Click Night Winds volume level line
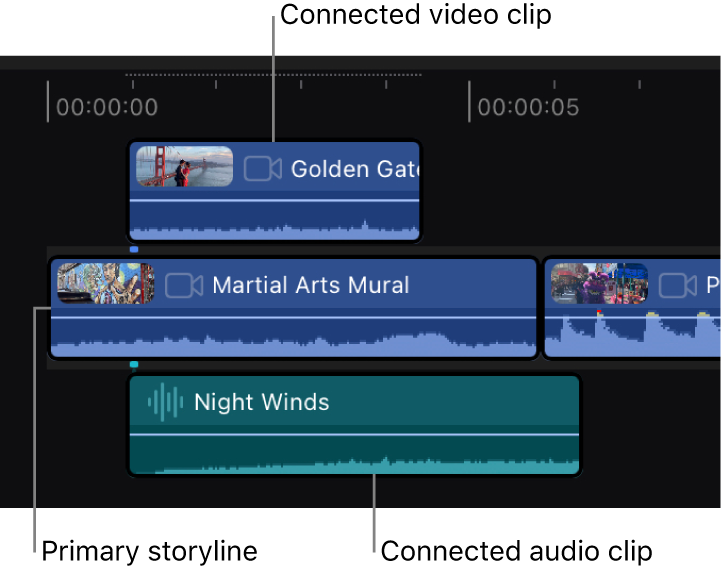 pos(354,434)
